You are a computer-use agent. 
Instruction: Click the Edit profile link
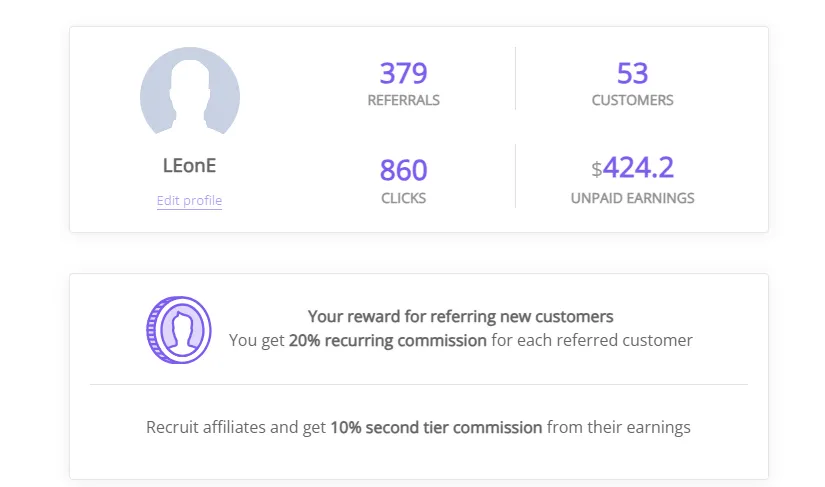pyautogui.click(x=189, y=200)
